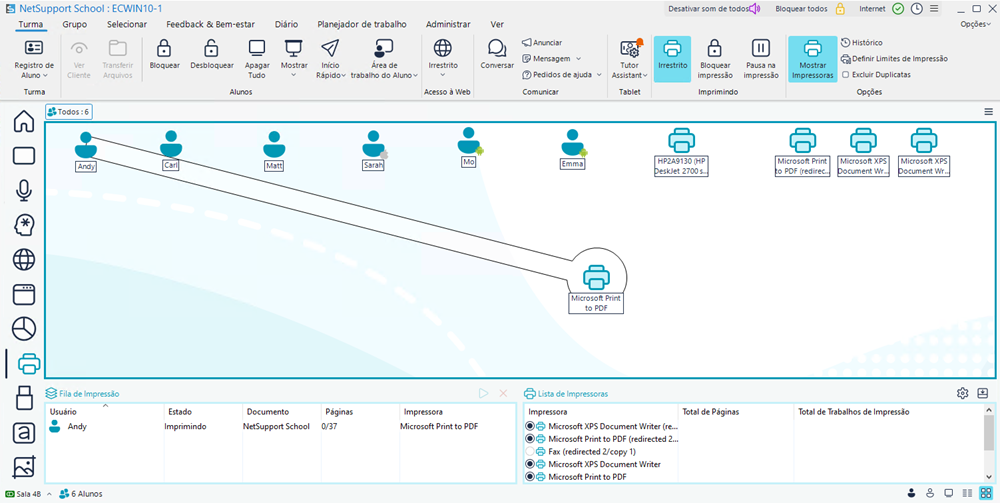Switch to monitor view in sidebar
The height and width of the screenshot is (503, 1000).
point(24,156)
